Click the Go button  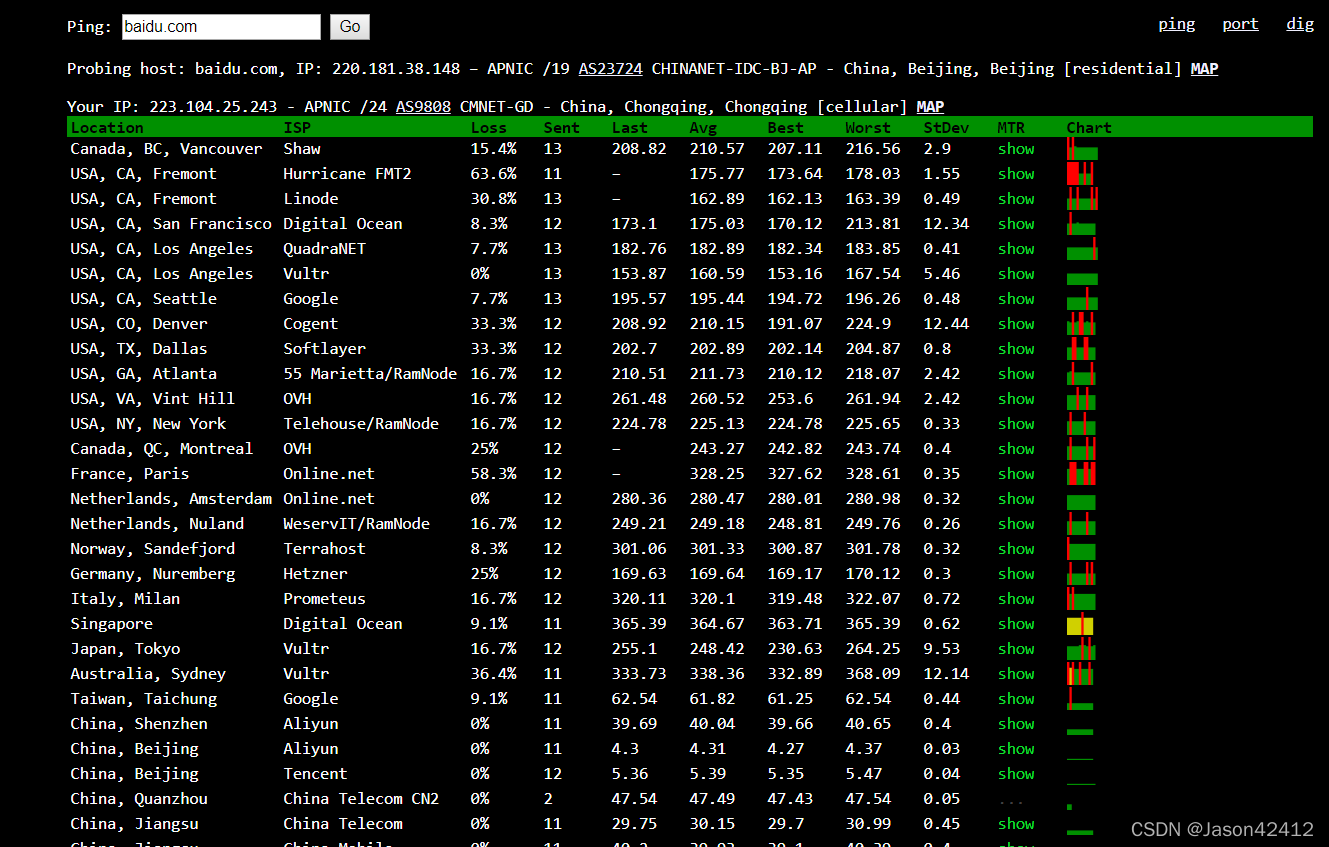click(x=350, y=27)
